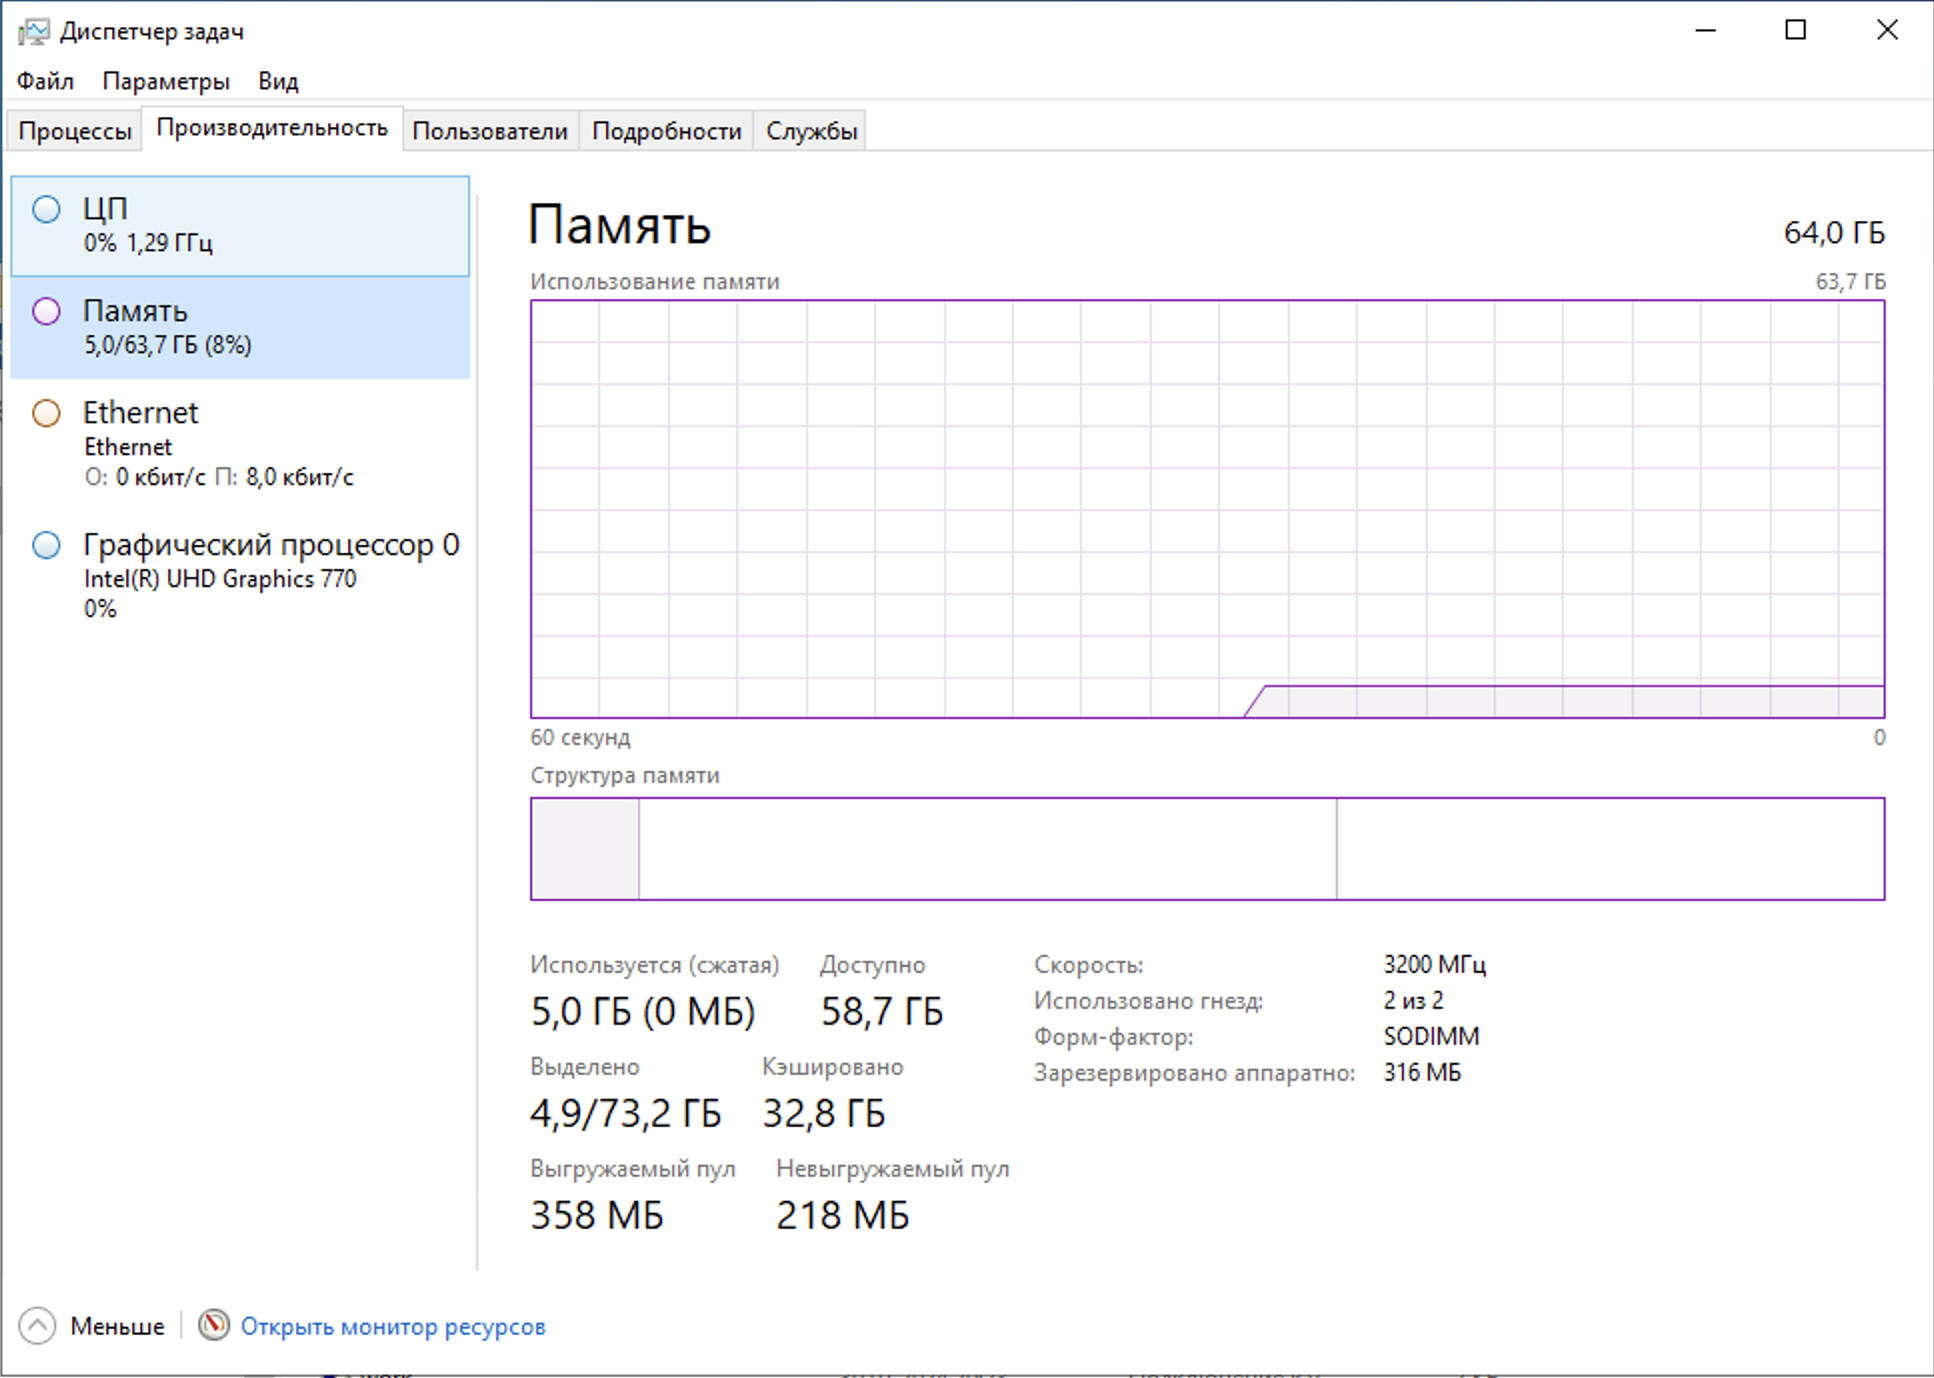Switch to the Процессы tab
The width and height of the screenshot is (1934, 1378).
click(x=75, y=131)
